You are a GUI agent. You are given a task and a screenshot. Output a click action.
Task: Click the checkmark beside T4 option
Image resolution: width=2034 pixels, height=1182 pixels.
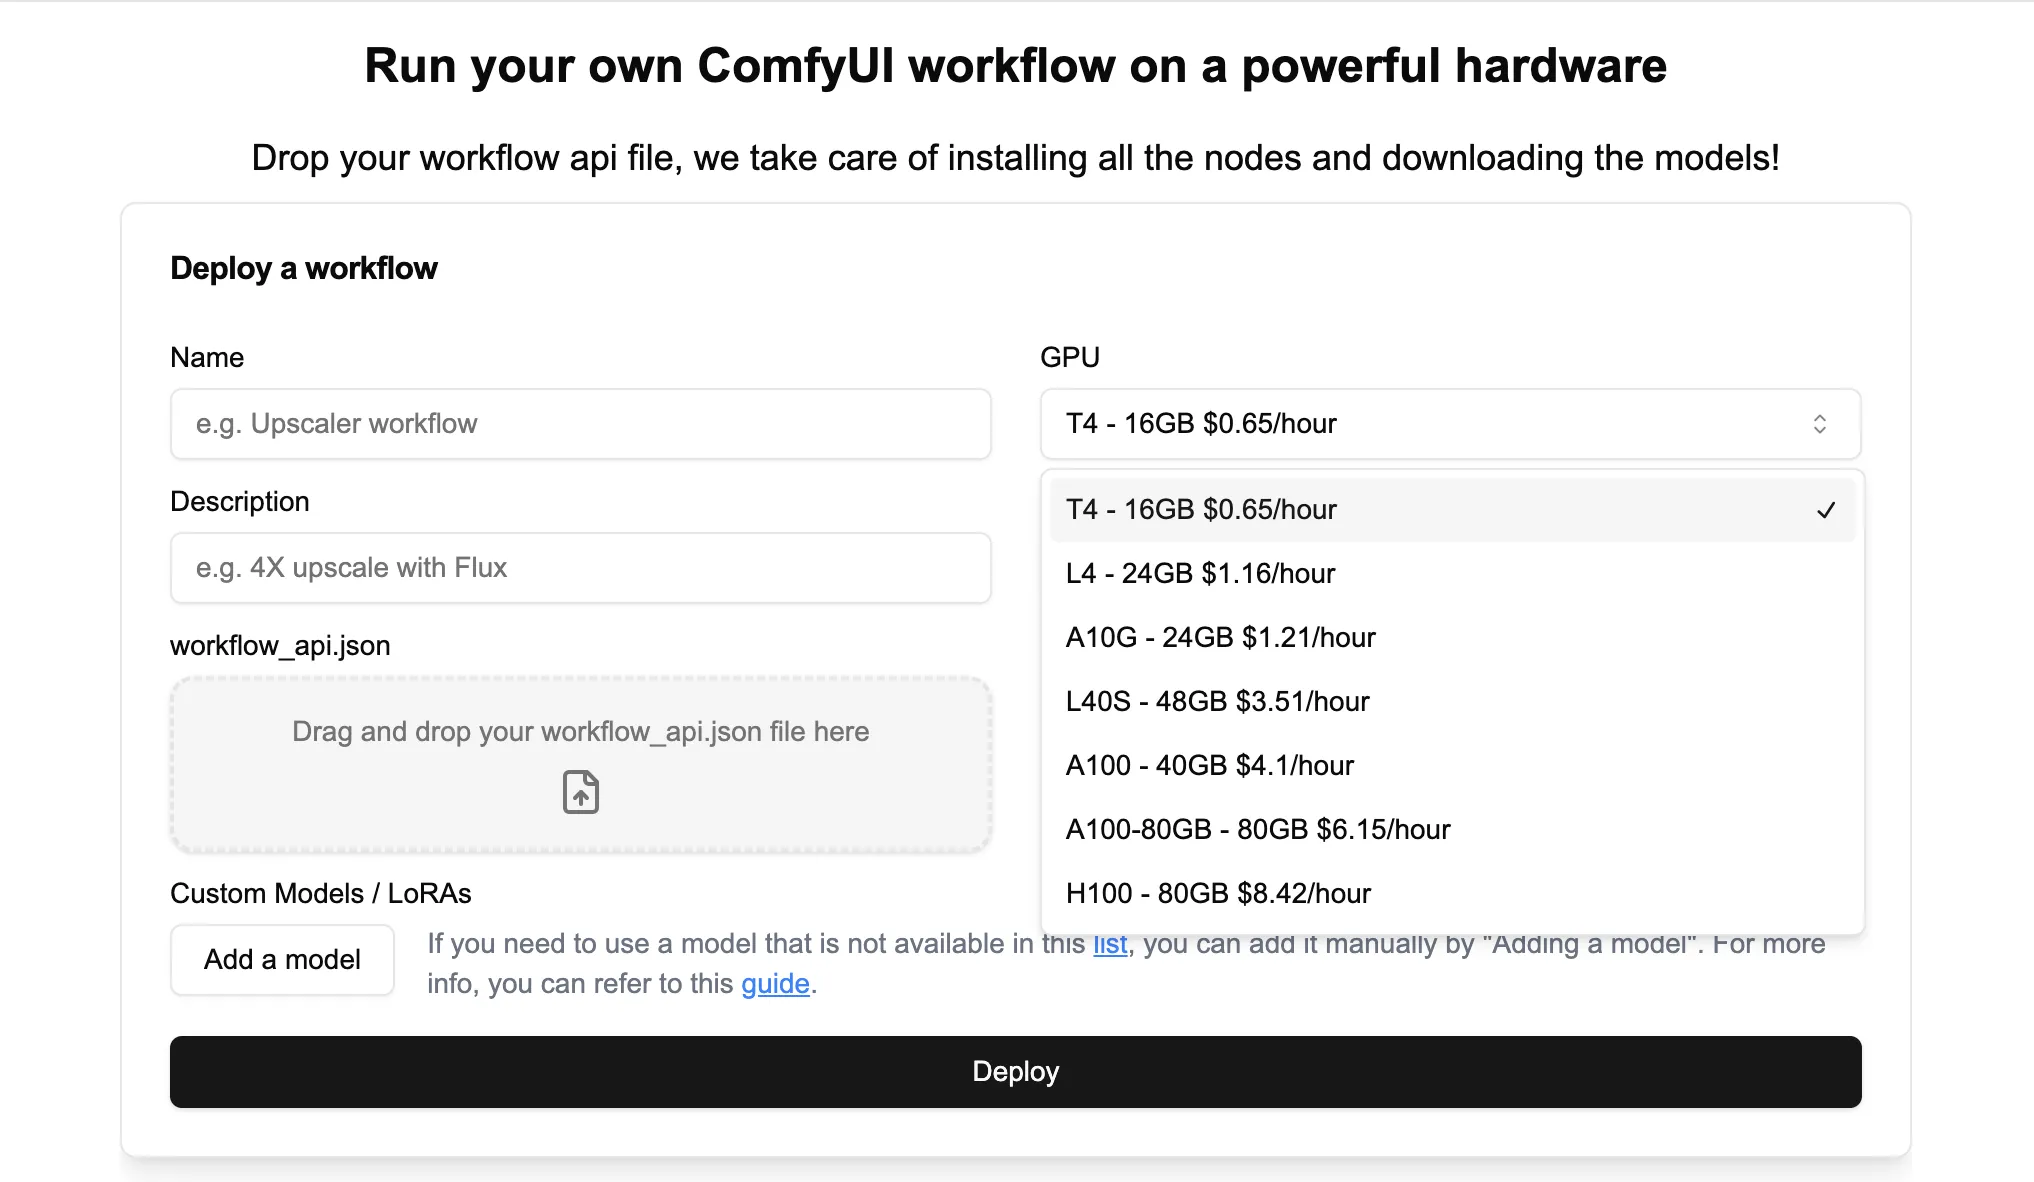pyautogui.click(x=1826, y=510)
